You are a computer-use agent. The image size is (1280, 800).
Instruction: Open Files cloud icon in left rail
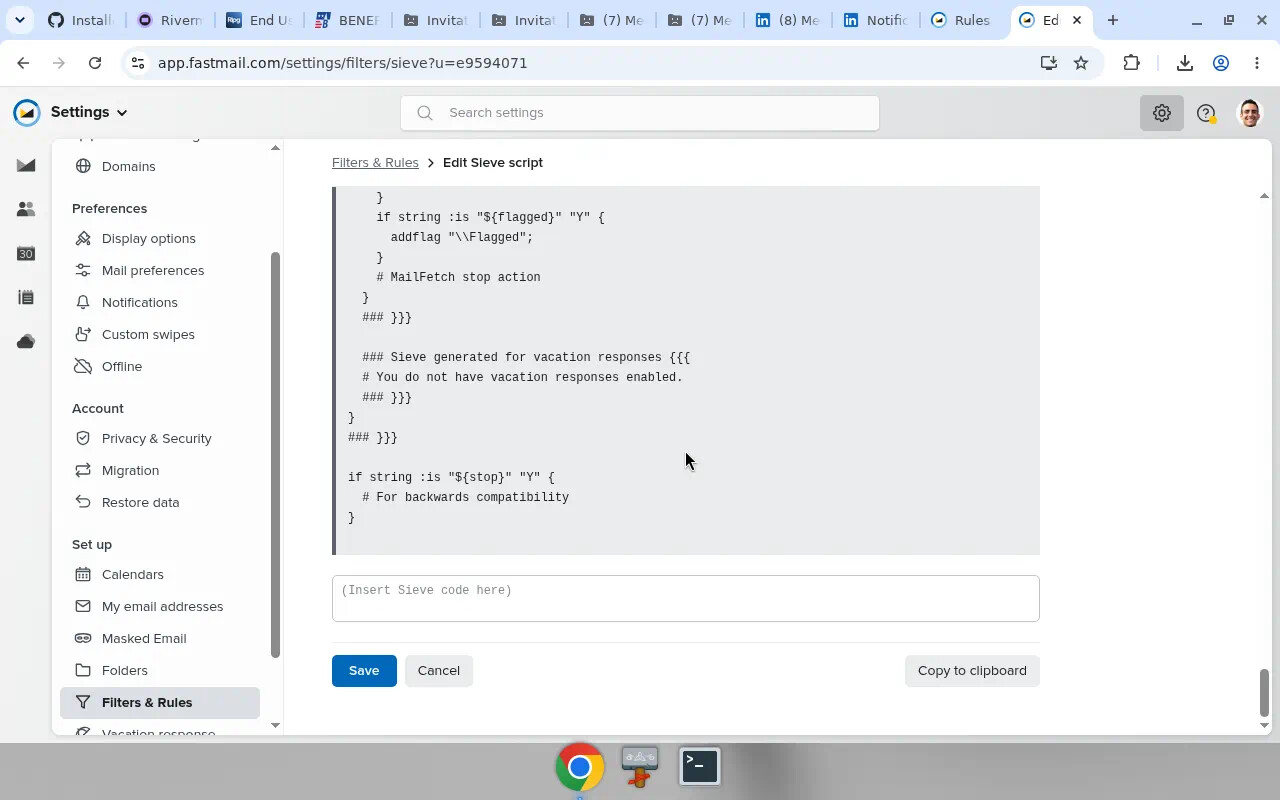click(26, 342)
